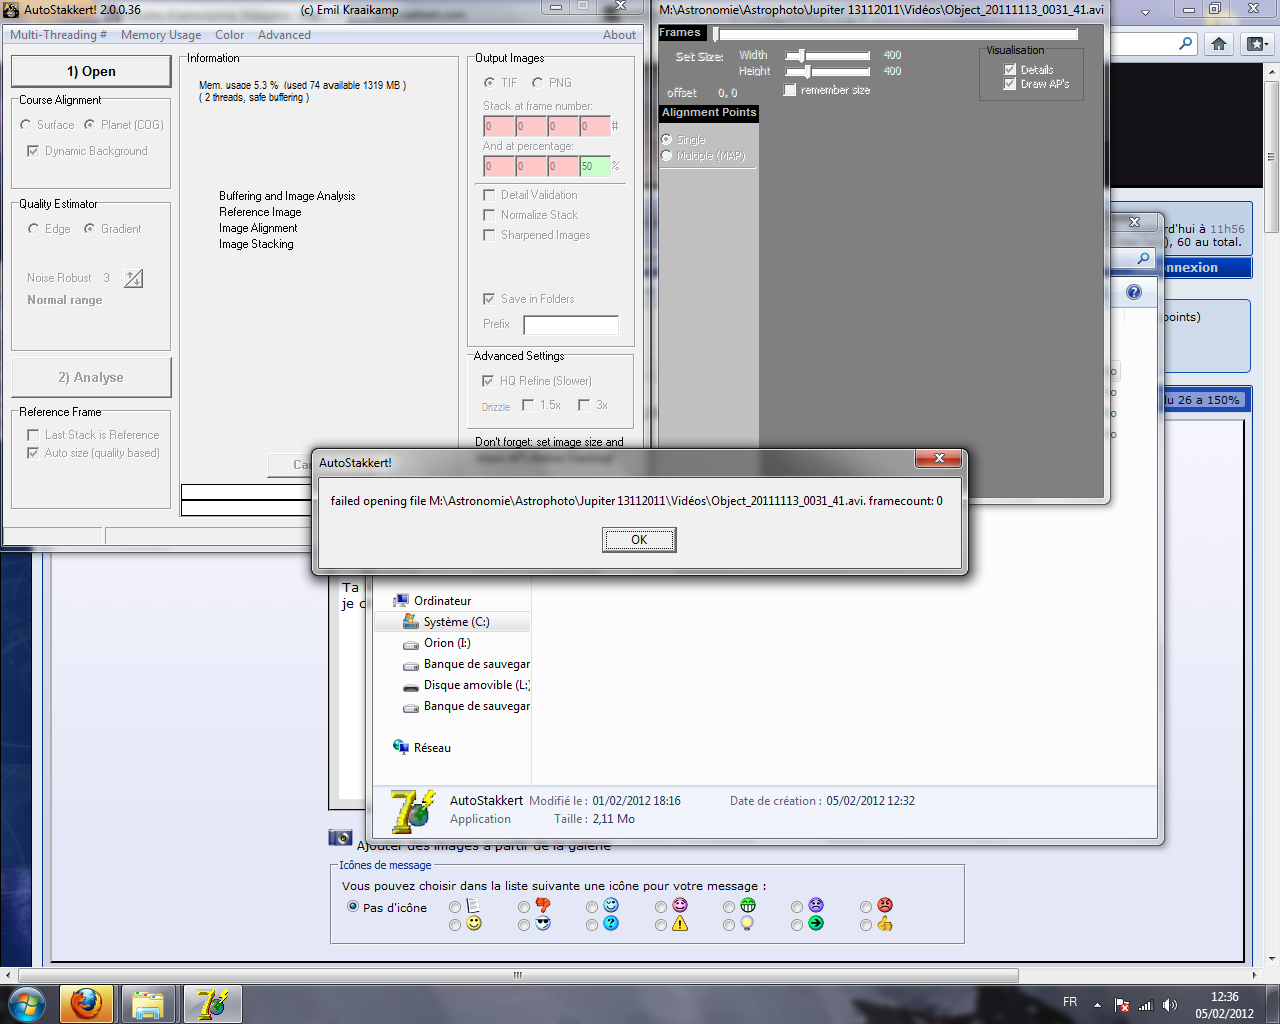
Task: Enable the Sharpened Images checkbox
Action: pyautogui.click(x=489, y=235)
